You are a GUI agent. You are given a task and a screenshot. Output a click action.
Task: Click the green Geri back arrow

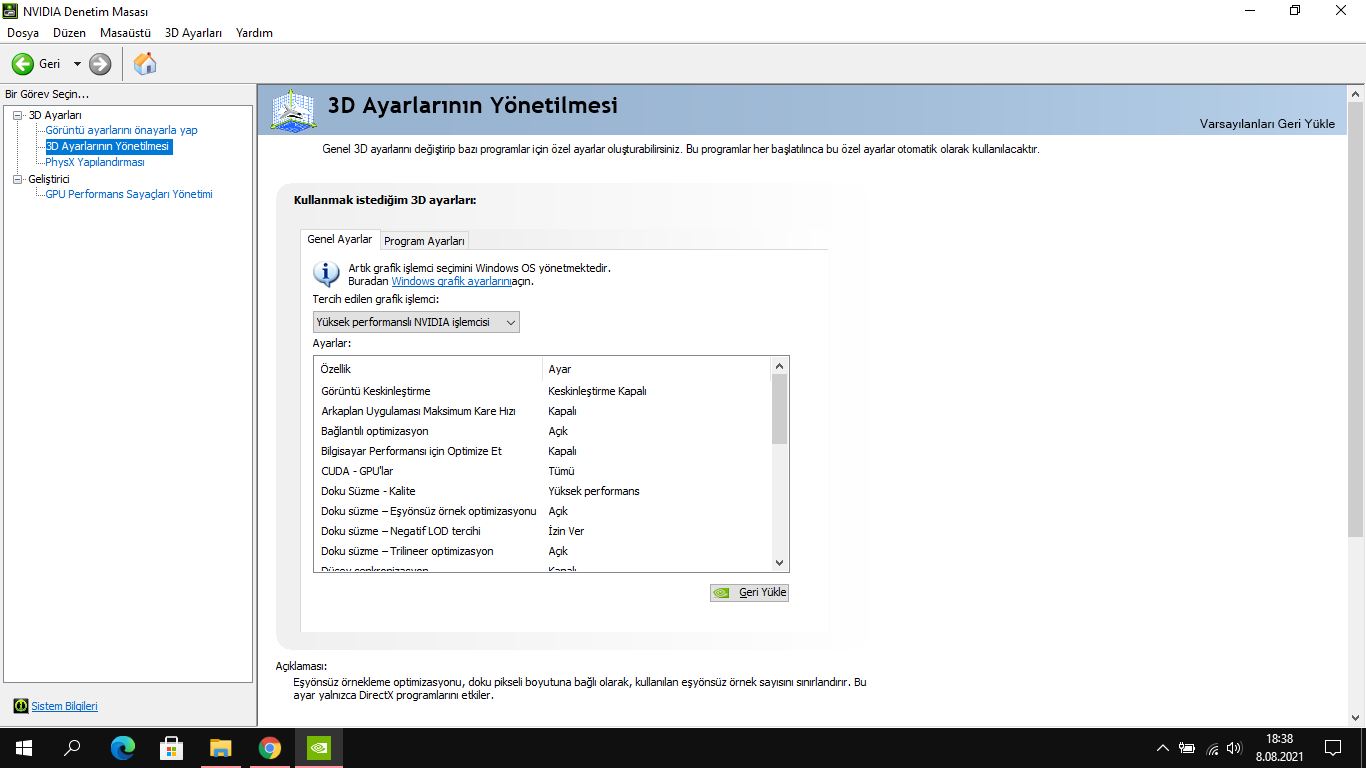pos(23,64)
